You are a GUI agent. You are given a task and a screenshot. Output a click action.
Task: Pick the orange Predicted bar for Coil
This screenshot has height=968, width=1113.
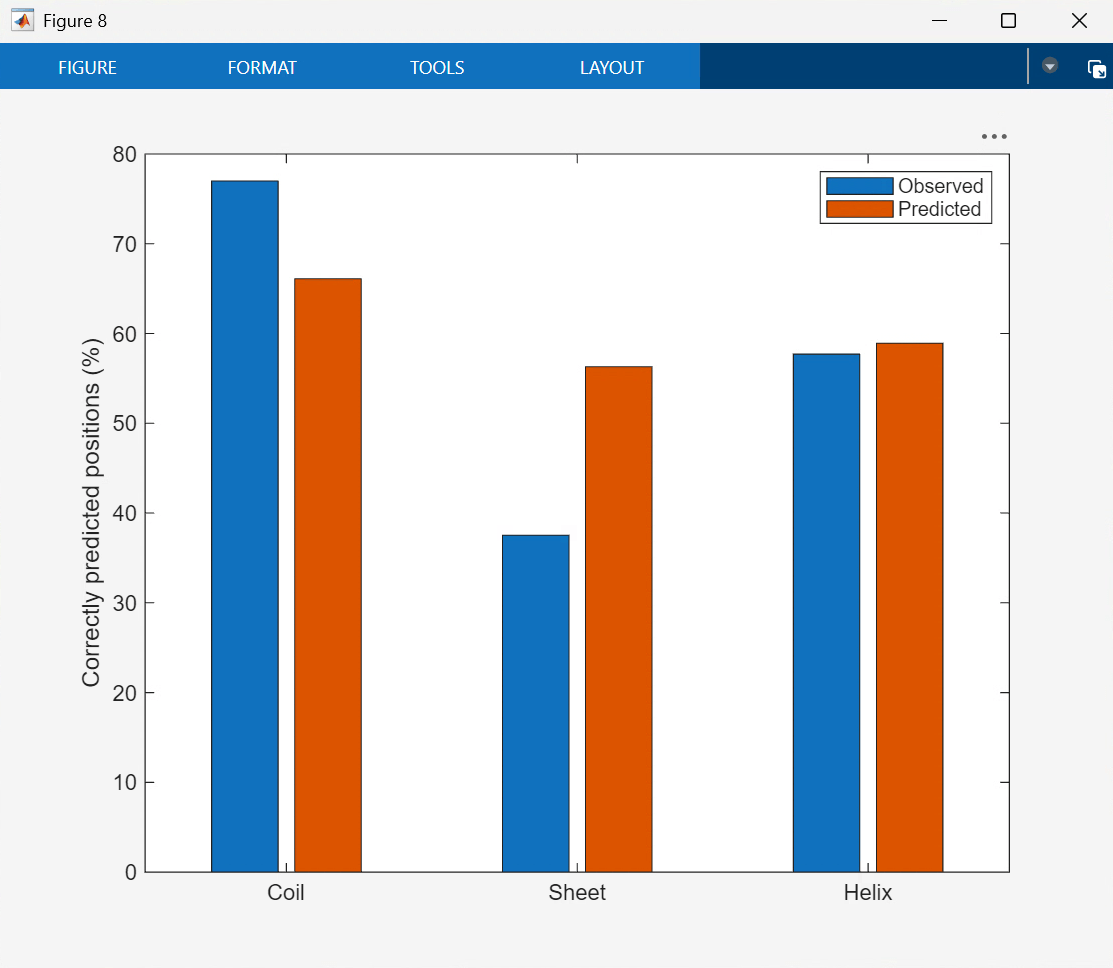[327, 575]
